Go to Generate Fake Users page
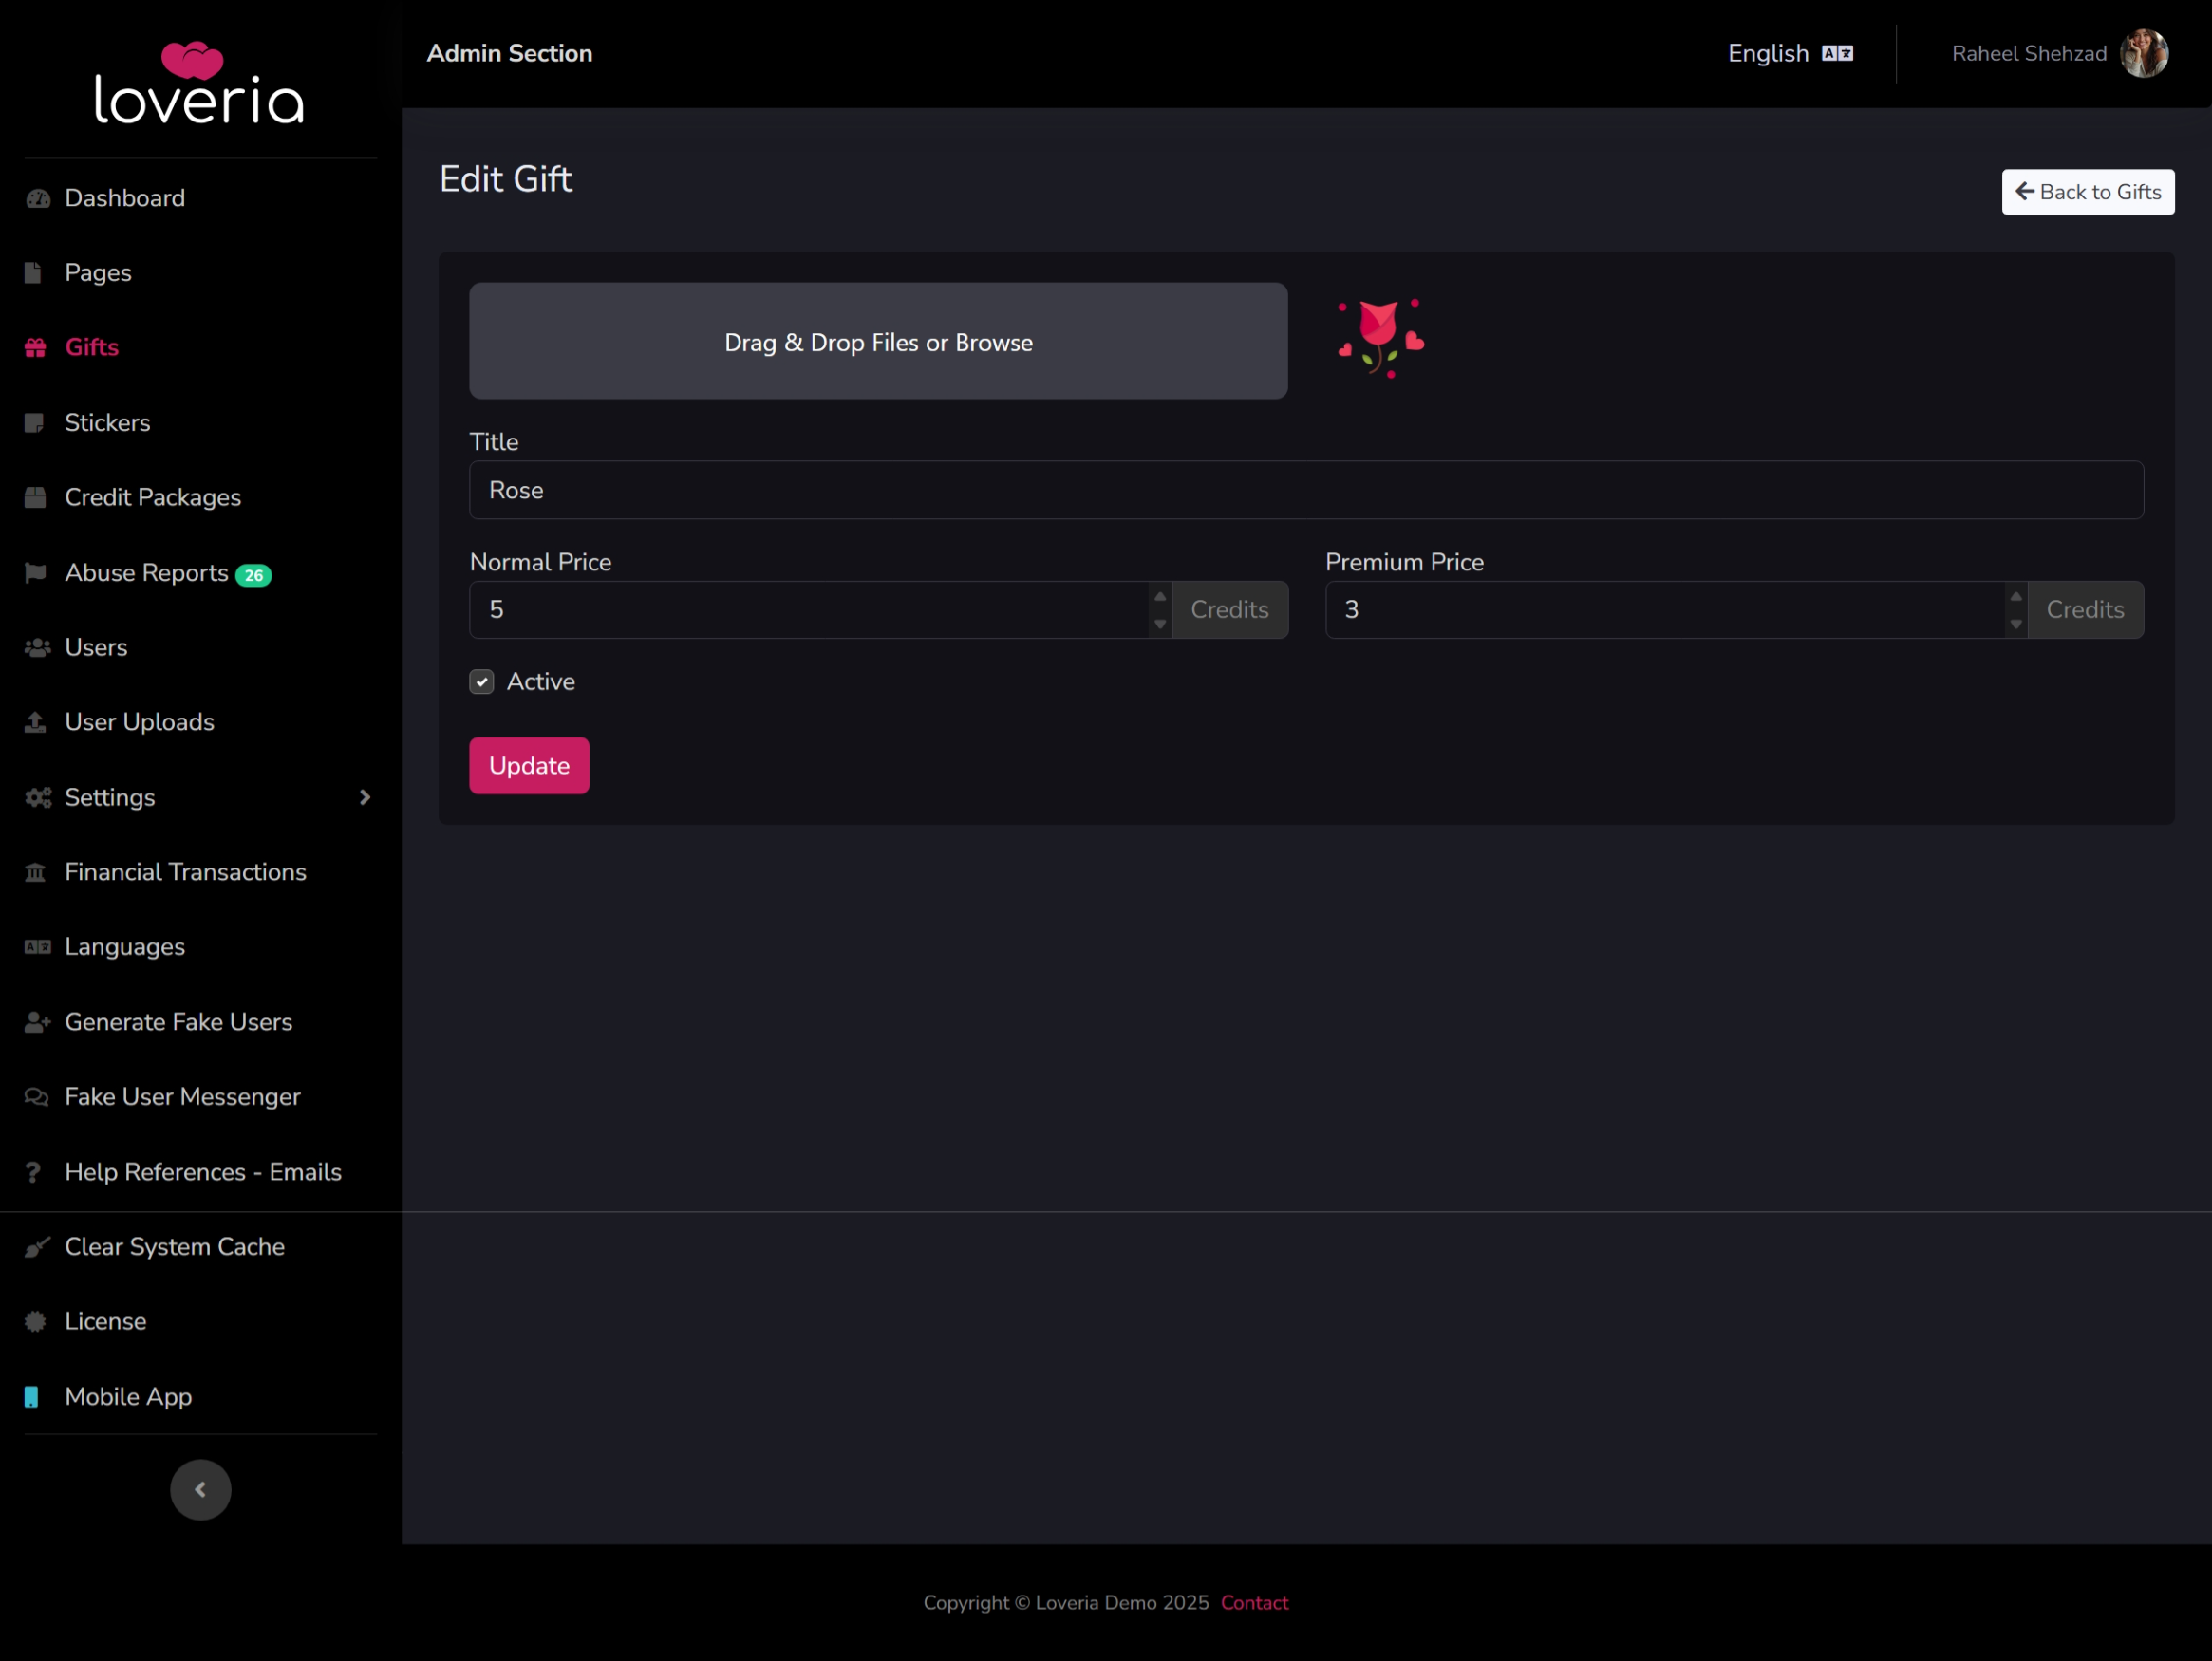The width and height of the screenshot is (2212, 1661). tap(178, 1022)
